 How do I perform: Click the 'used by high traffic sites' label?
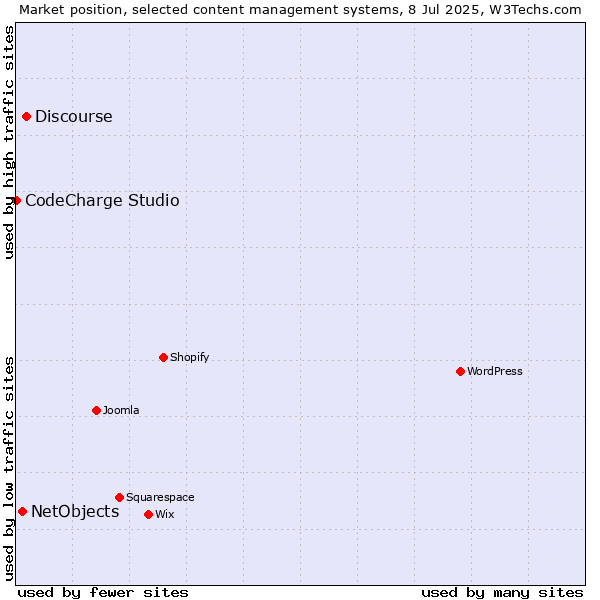(x=9, y=142)
